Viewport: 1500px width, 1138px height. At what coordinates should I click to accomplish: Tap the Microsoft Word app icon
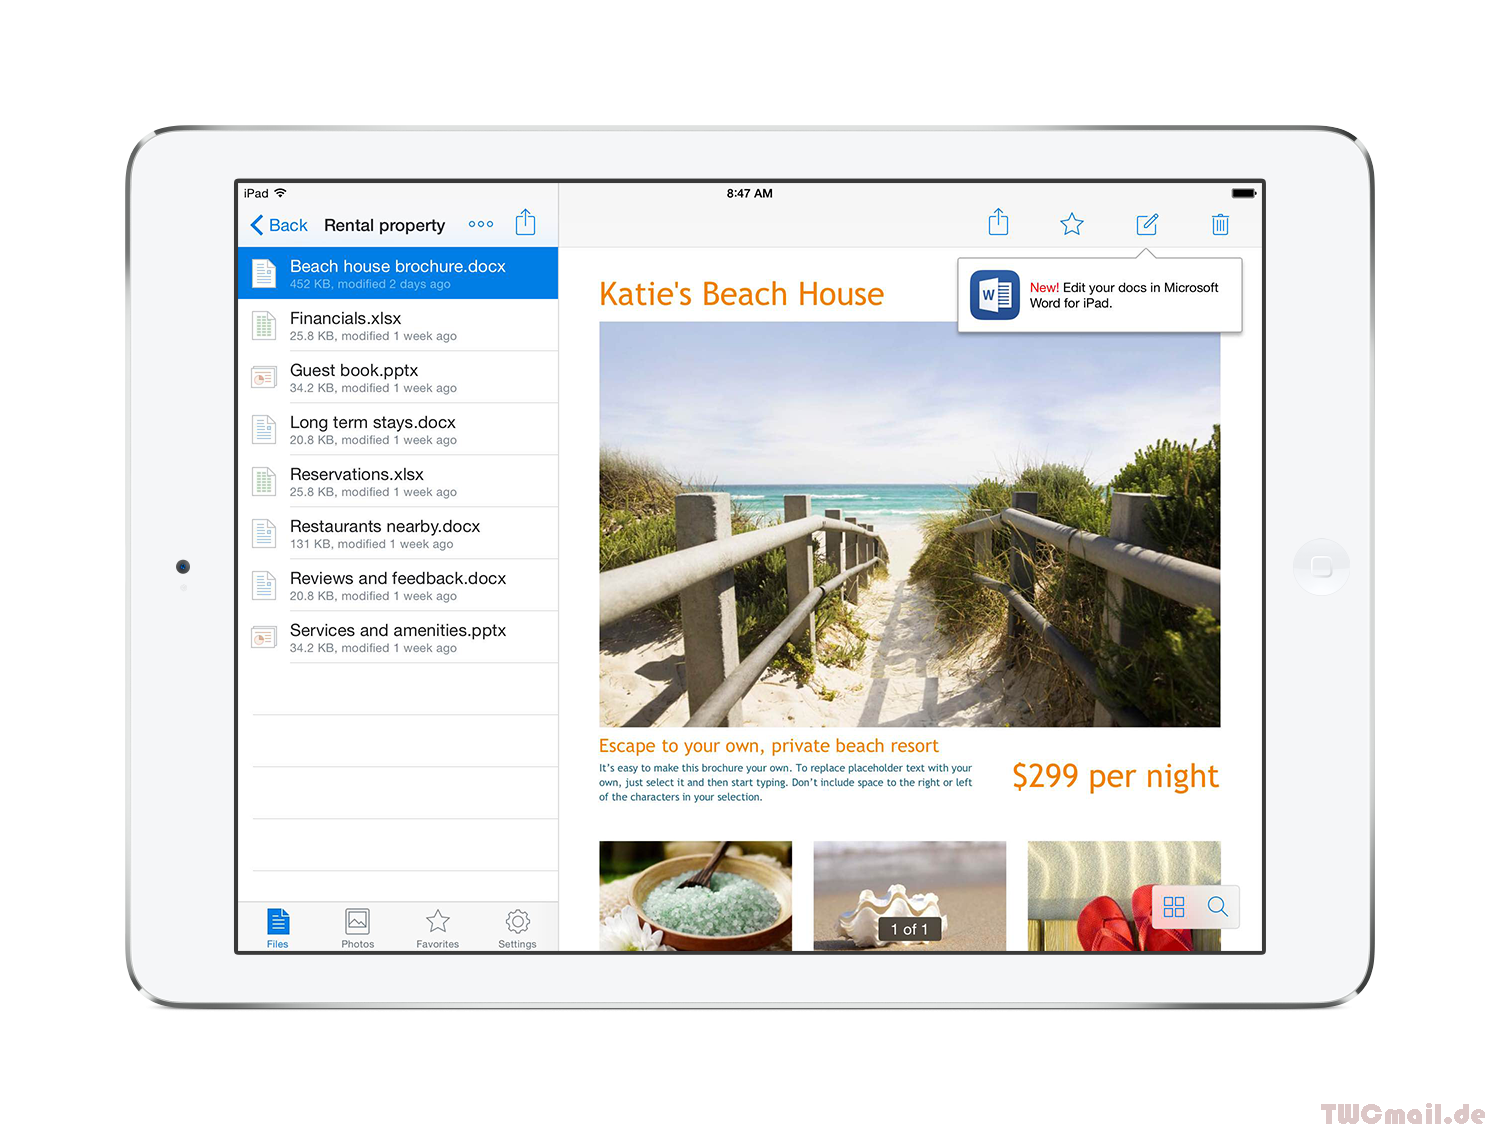coord(994,295)
